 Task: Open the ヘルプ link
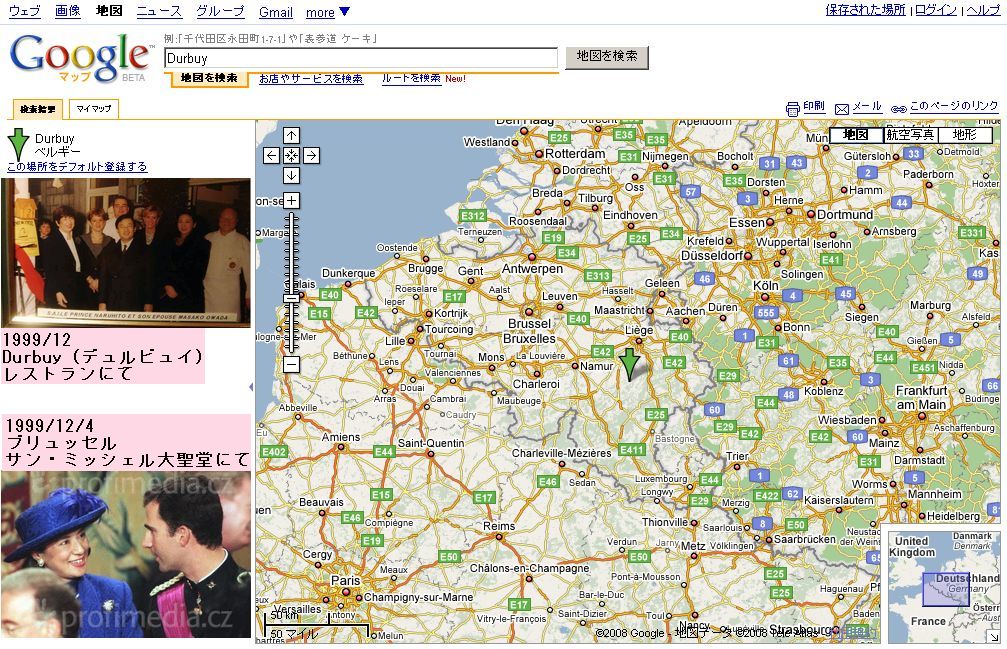(983, 10)
